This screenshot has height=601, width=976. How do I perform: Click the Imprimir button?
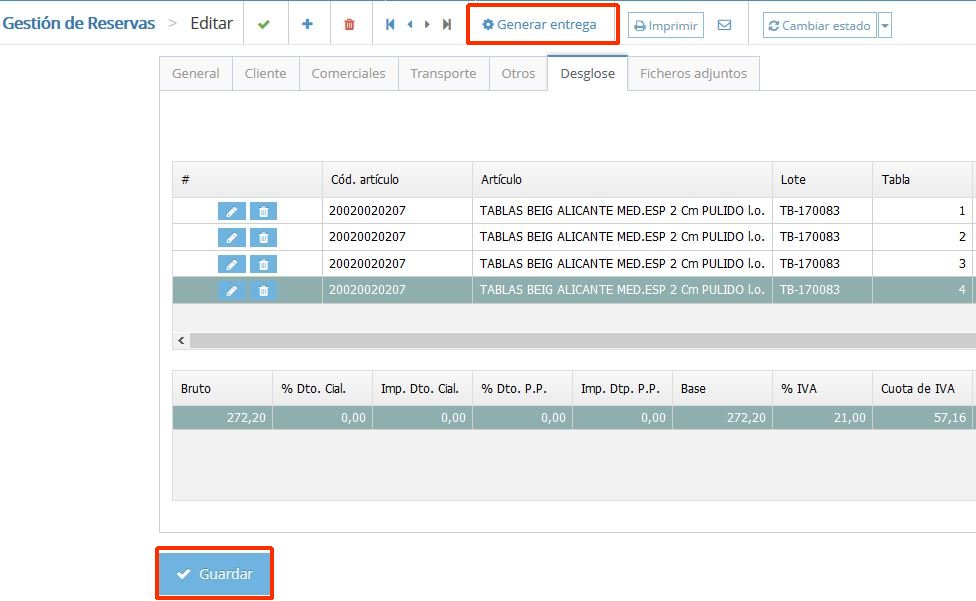(x=665, y=26)
